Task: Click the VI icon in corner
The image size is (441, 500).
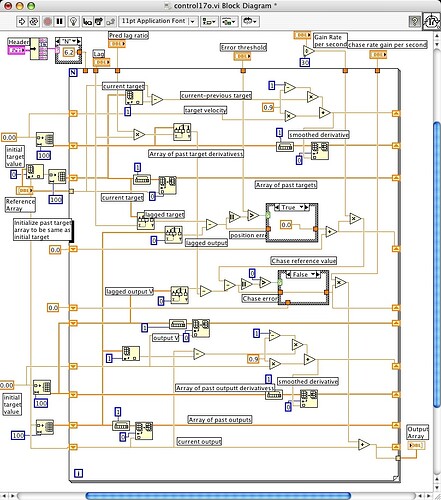Action: tap(432, 22)
